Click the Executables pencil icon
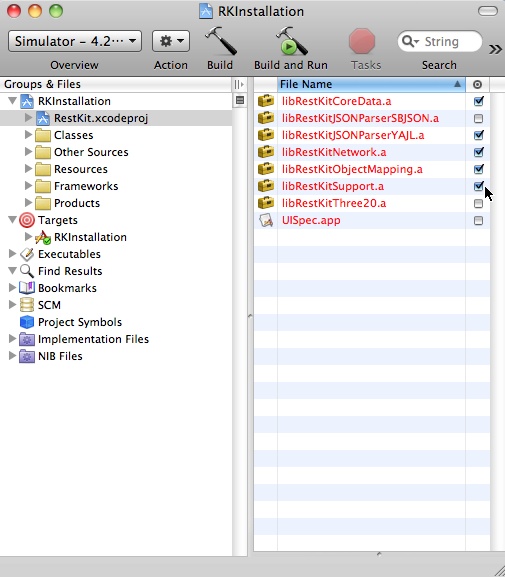 27,254
